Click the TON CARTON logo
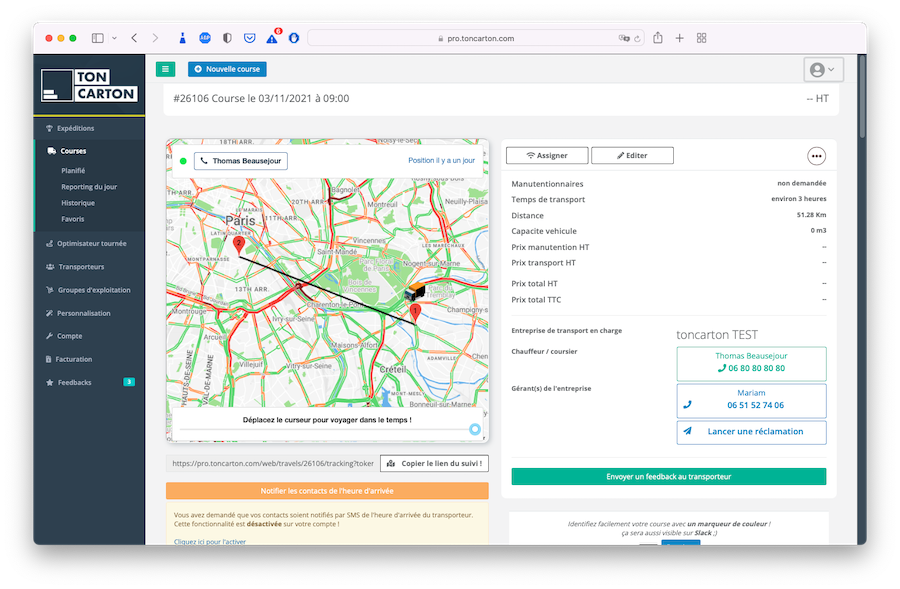This screenshot has height=589, width=900. click(89, 86)
